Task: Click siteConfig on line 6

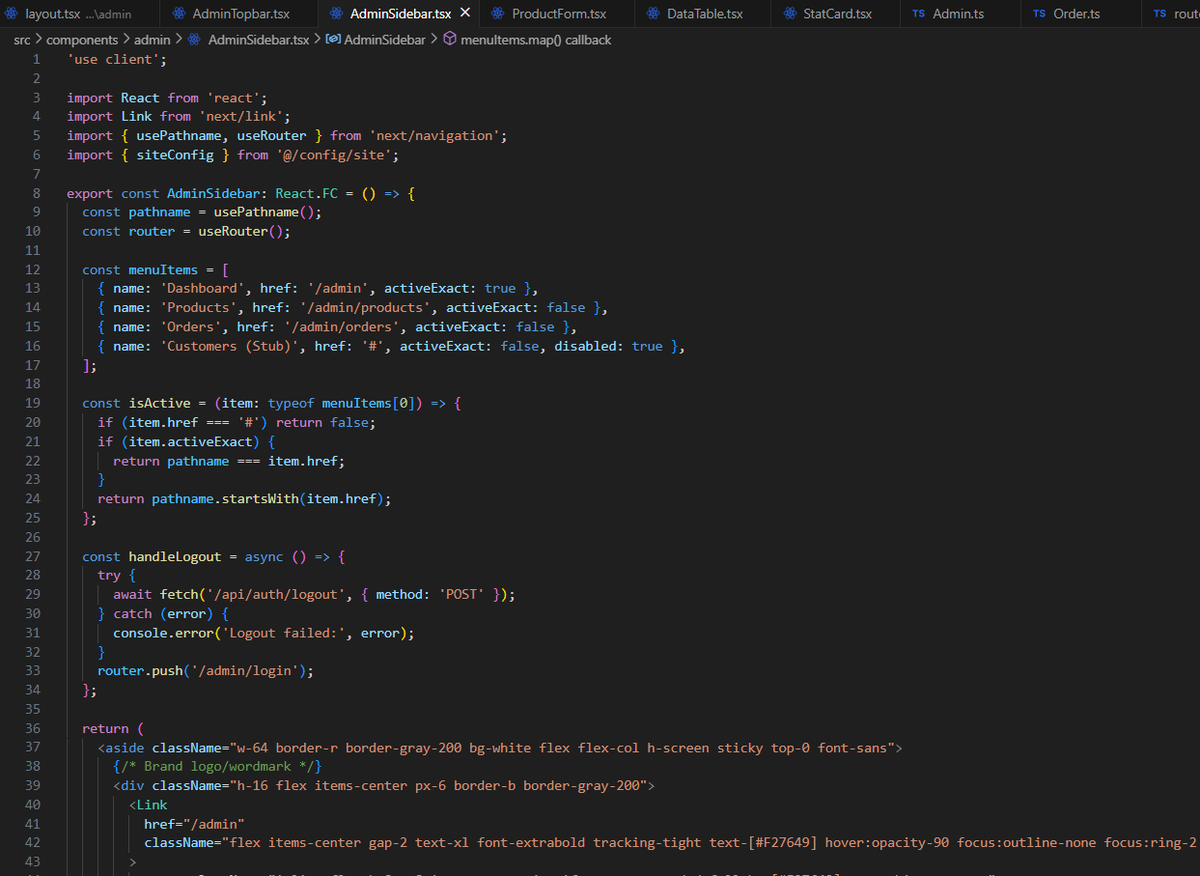Action: 175,155
